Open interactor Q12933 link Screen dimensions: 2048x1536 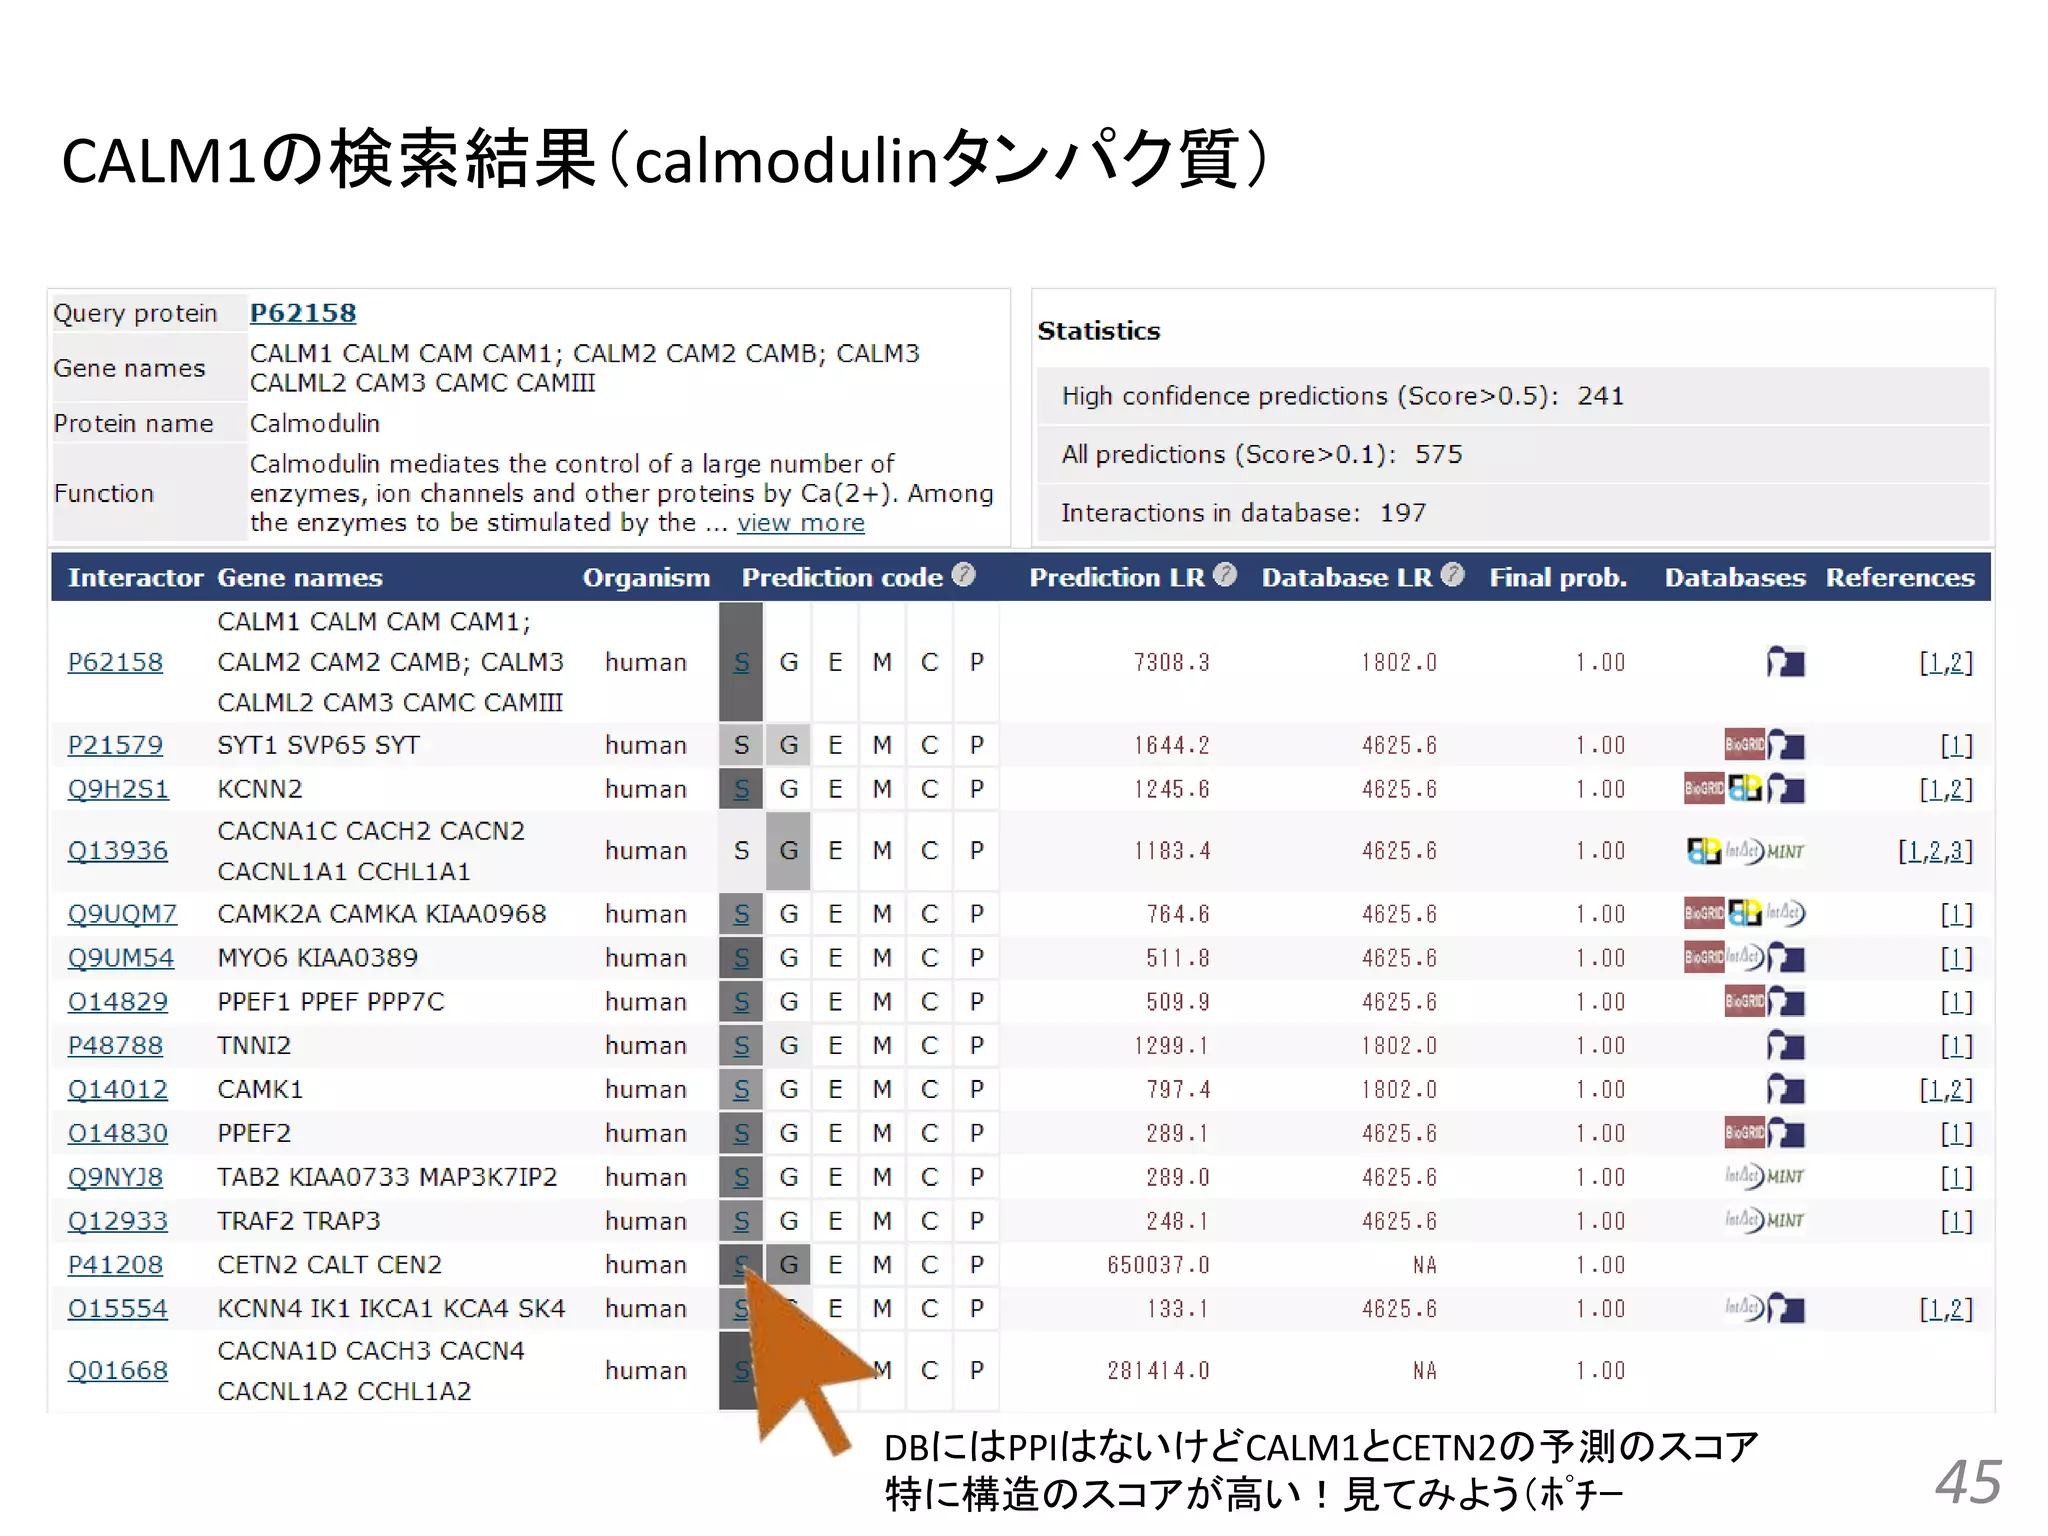coord(118,1221)
